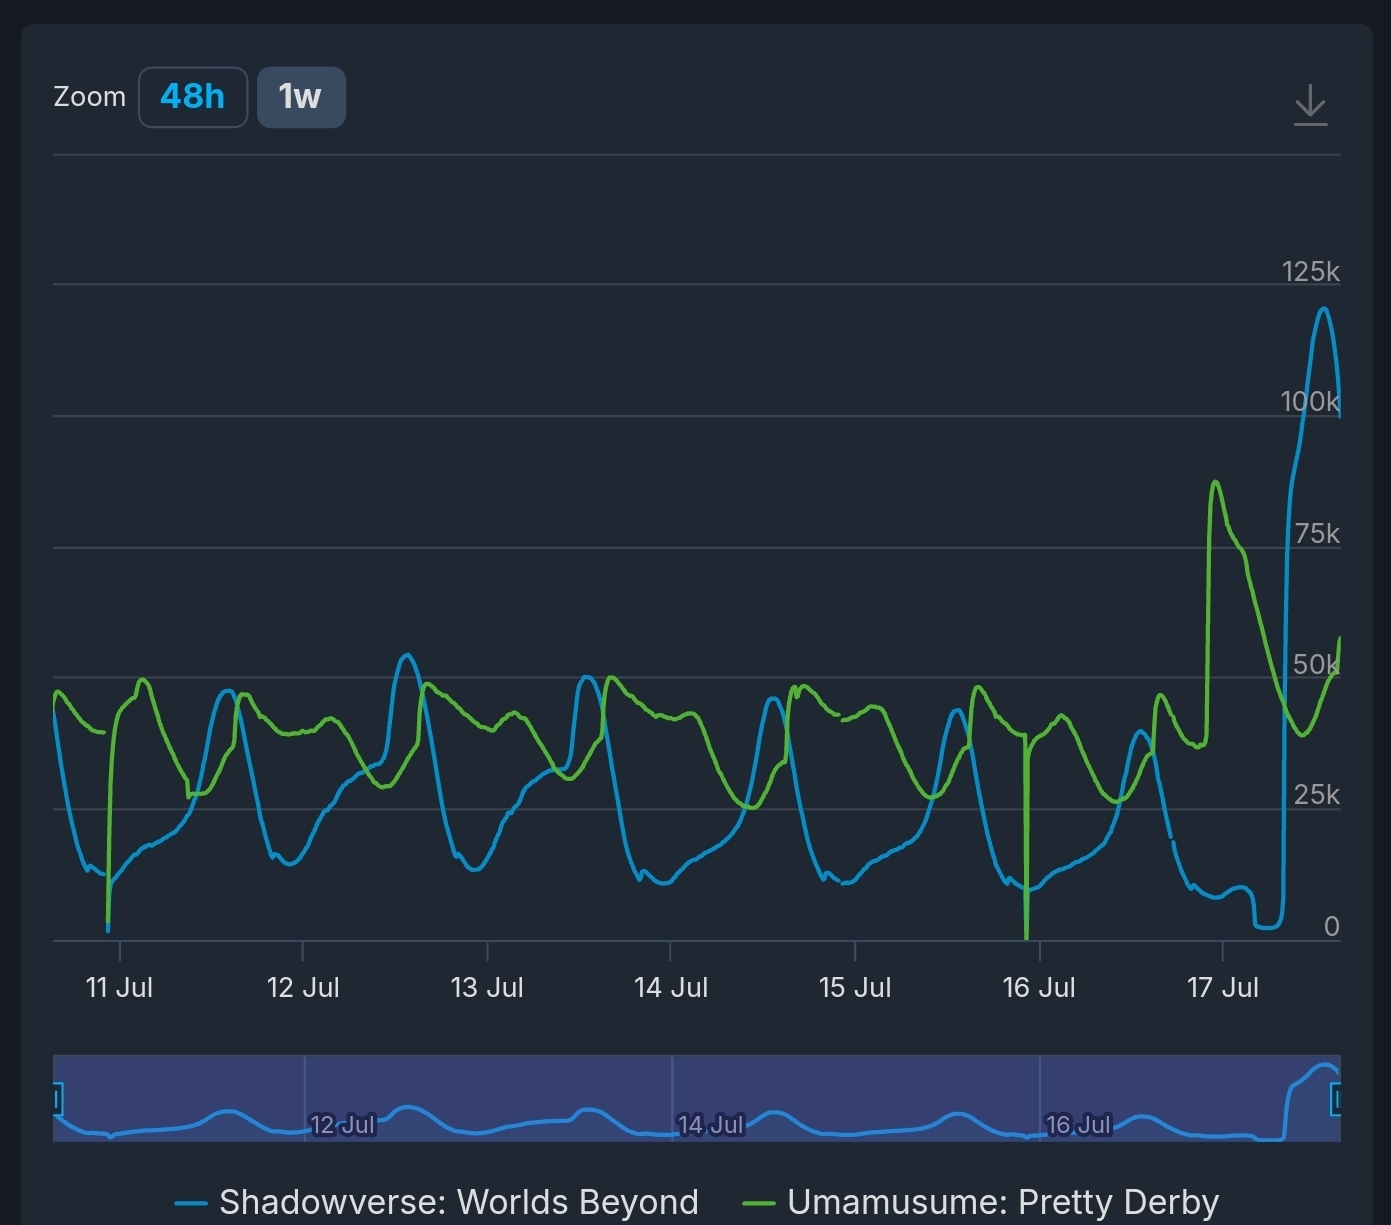Select the 1w zoom range

[301, 97]
